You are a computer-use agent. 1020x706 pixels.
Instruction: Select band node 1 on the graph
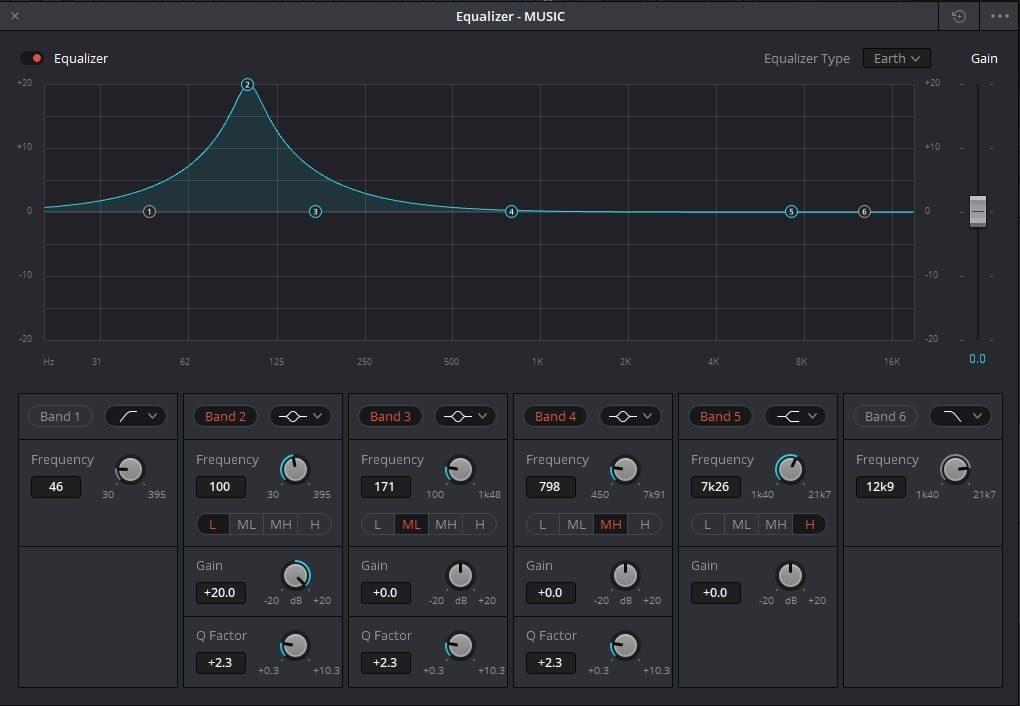coord(149,211)
